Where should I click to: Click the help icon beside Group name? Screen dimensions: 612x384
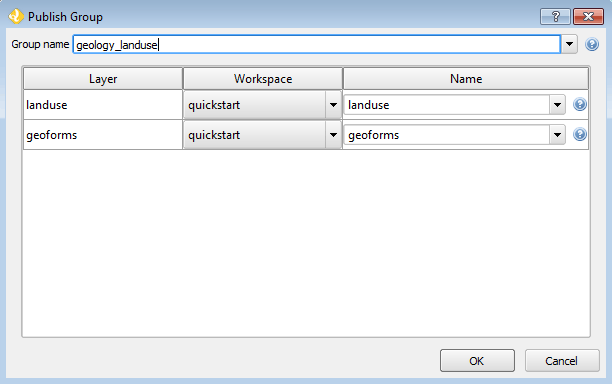click(592, 44)
